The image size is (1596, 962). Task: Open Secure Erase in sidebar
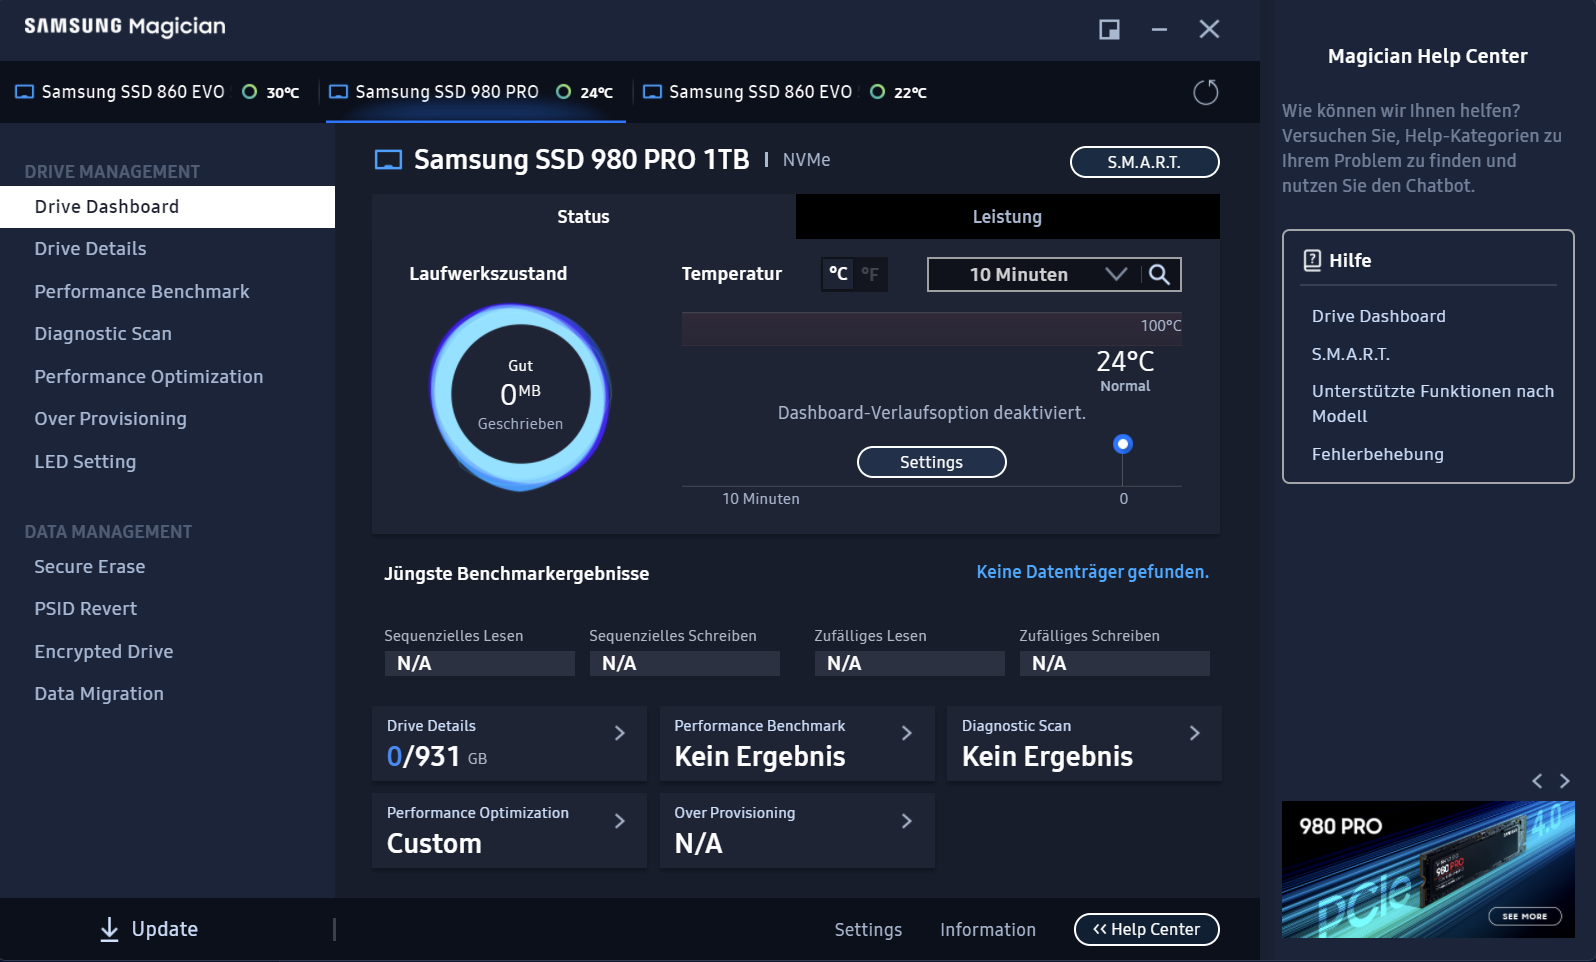pyautogui.click(x=167, y=567)
